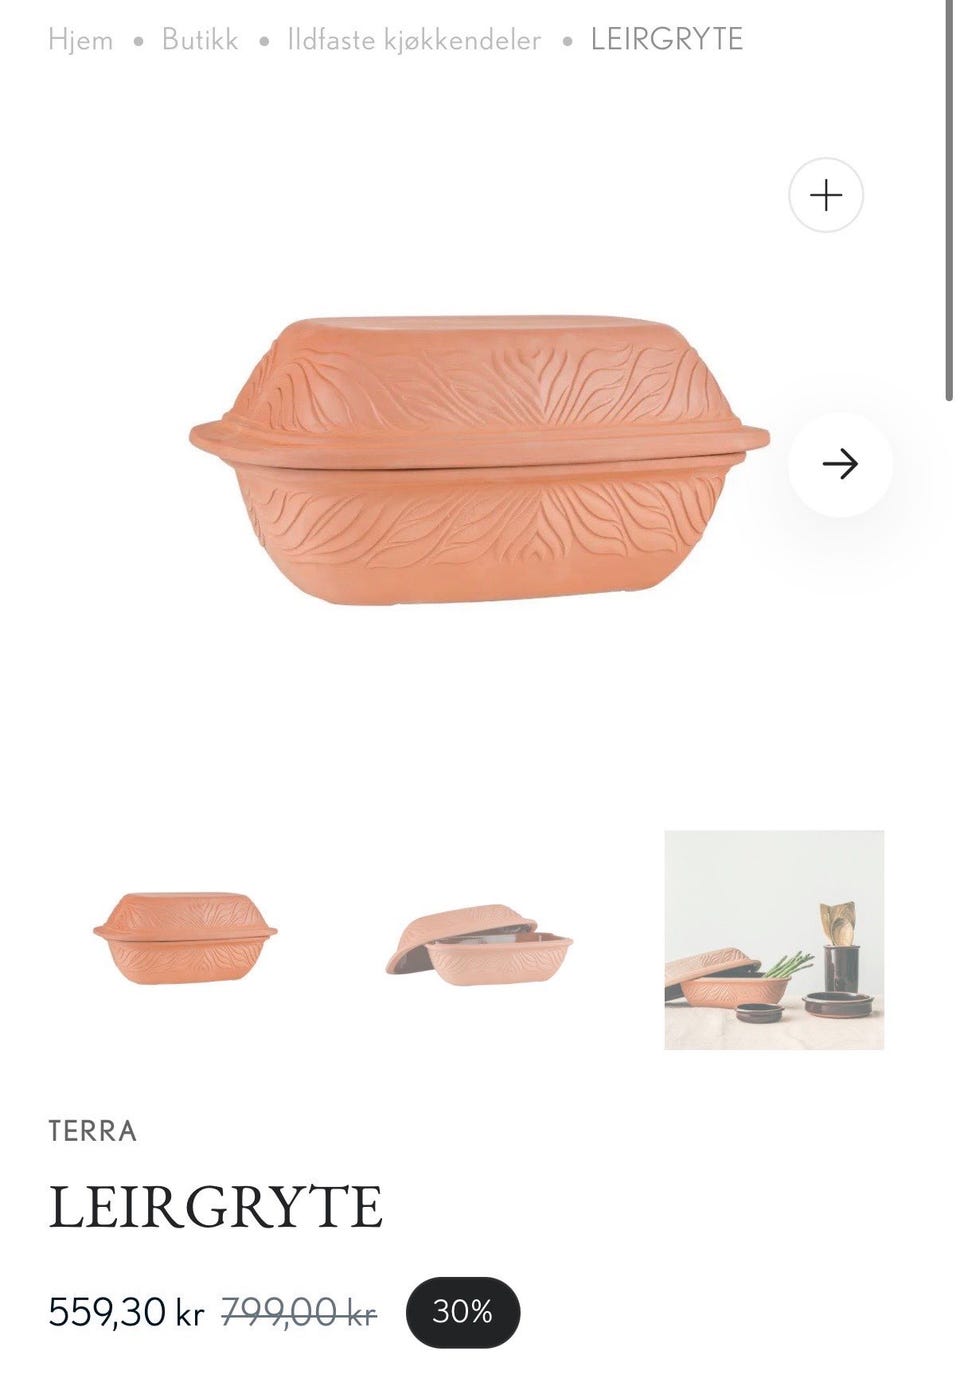This screenshot has width=960, height=1386.
Task: Open the TERRA brand label
Action: point(92,1131)
